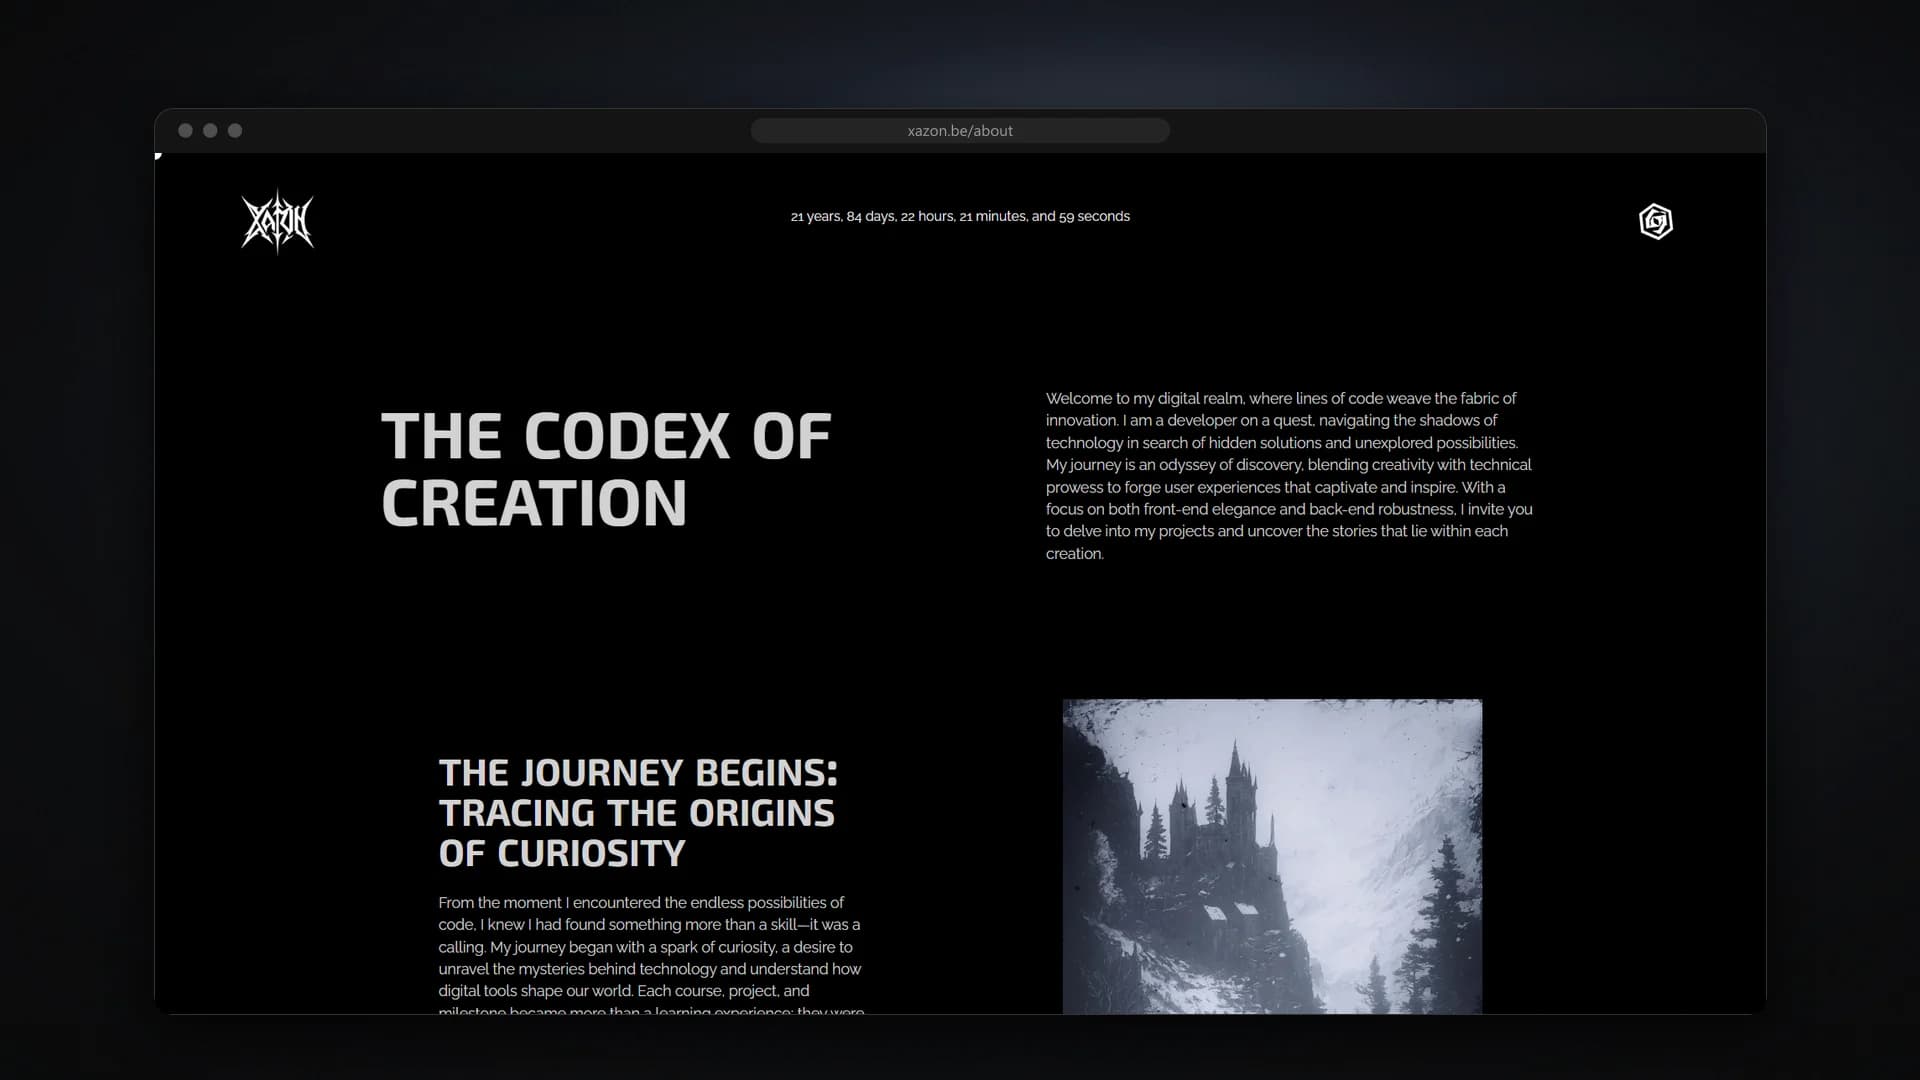Click the middle window minimize dot
Viewport: 1920px width, 1080px height.
(x=210, y=131)
